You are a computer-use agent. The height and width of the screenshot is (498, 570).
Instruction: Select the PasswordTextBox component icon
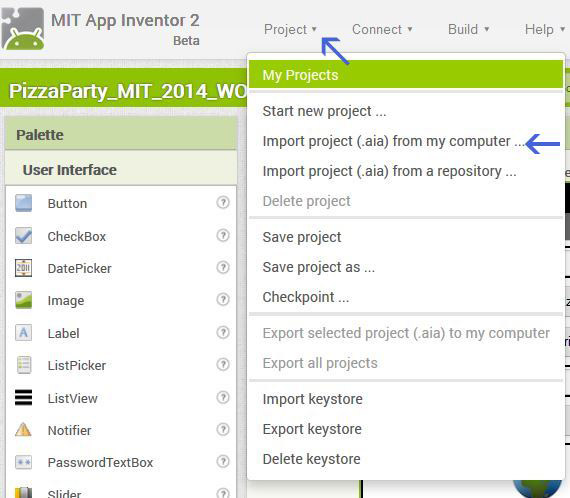pyautogui.click(x=23, y=462)
